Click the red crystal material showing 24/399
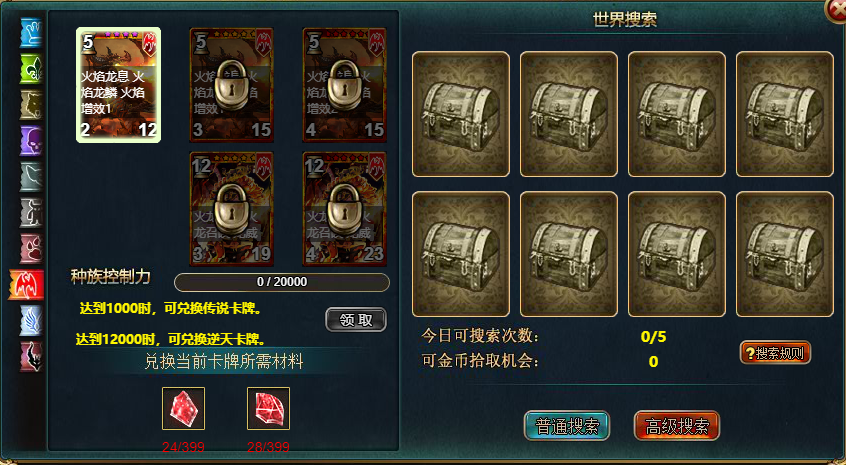This screenshot has height=465, width=846. pos(183,408)
